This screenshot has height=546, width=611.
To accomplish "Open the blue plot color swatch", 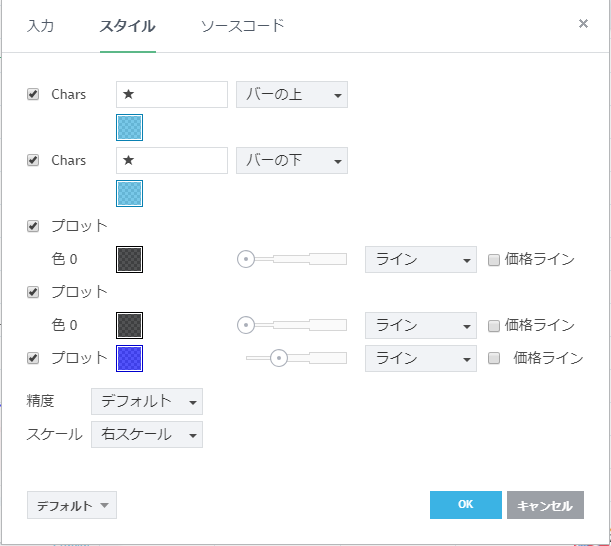I will pos(130,358).
